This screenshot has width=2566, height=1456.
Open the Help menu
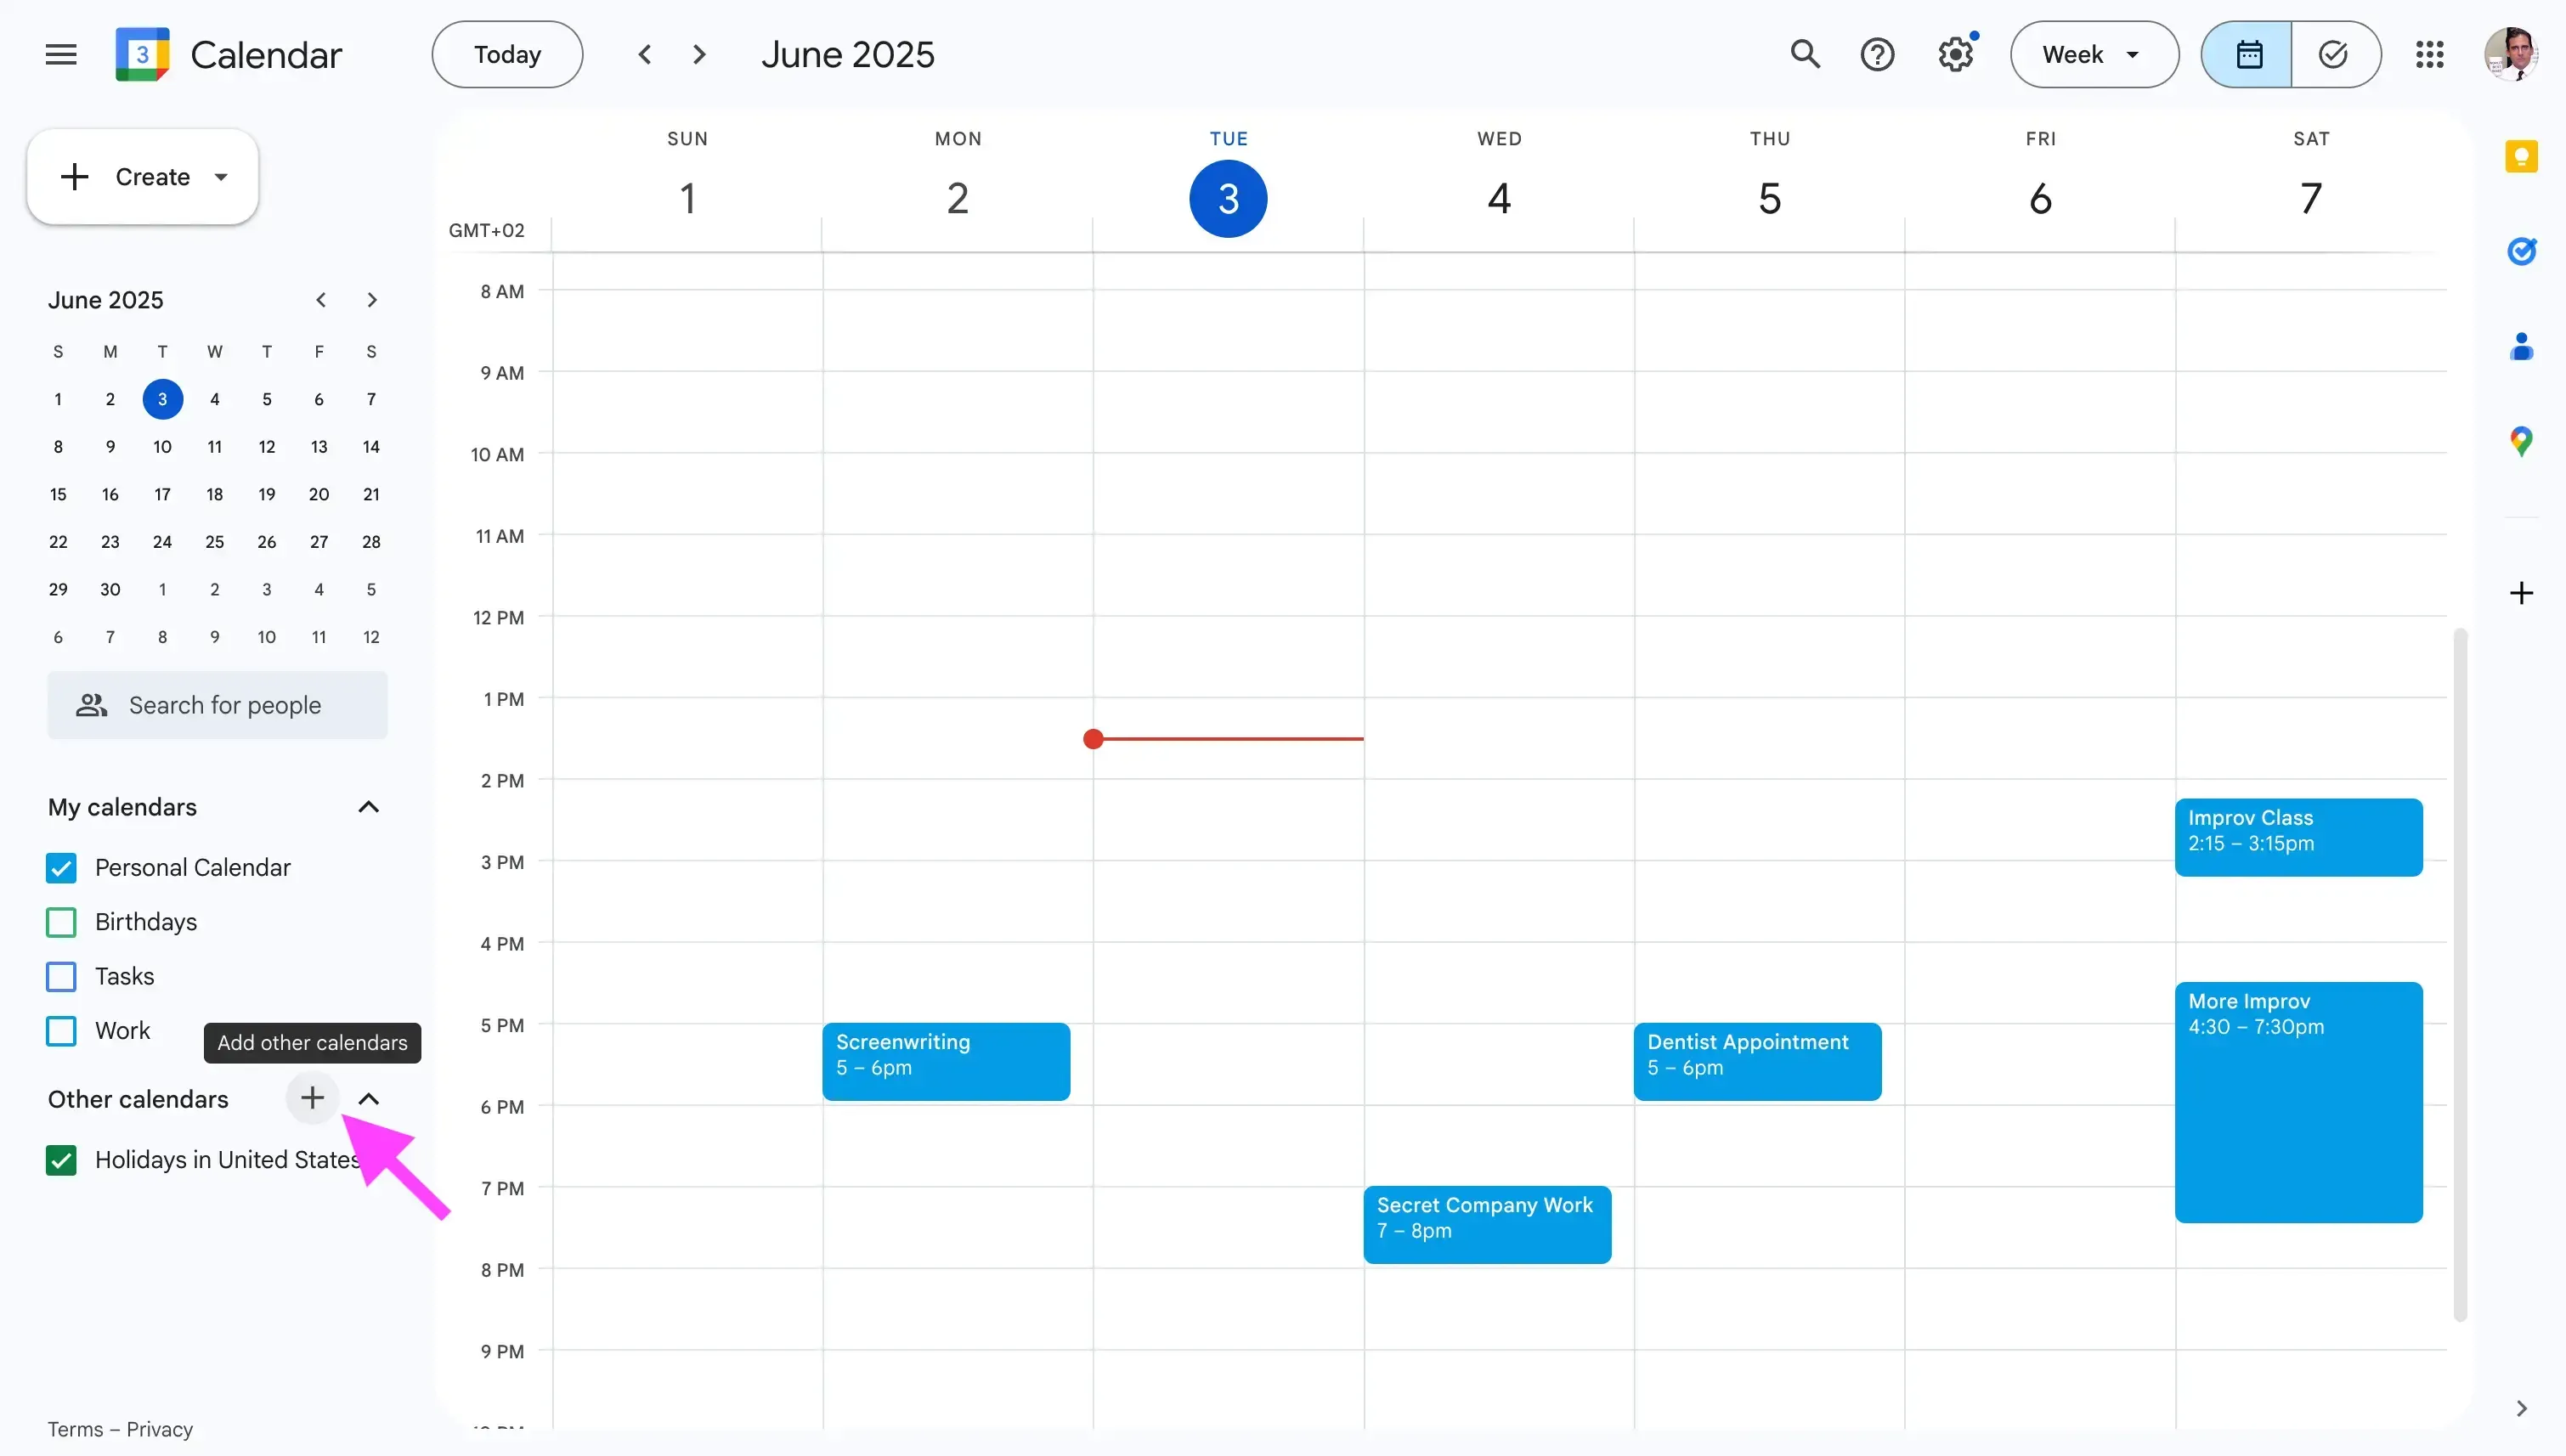coord(1878,54)
